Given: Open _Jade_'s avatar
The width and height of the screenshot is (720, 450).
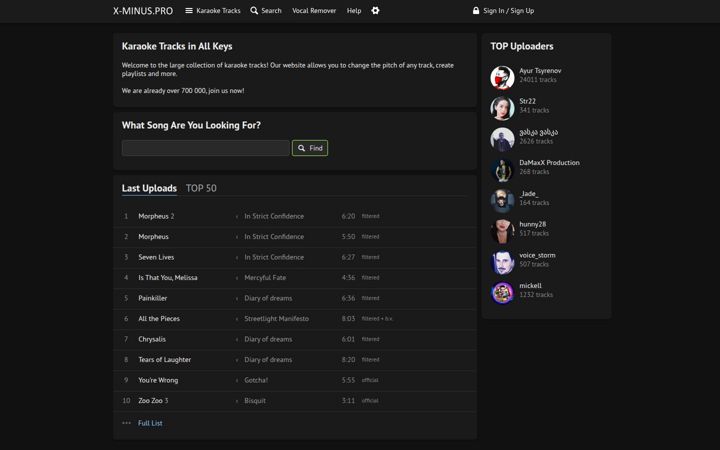Looking at the screenshot, I should 502,201.
